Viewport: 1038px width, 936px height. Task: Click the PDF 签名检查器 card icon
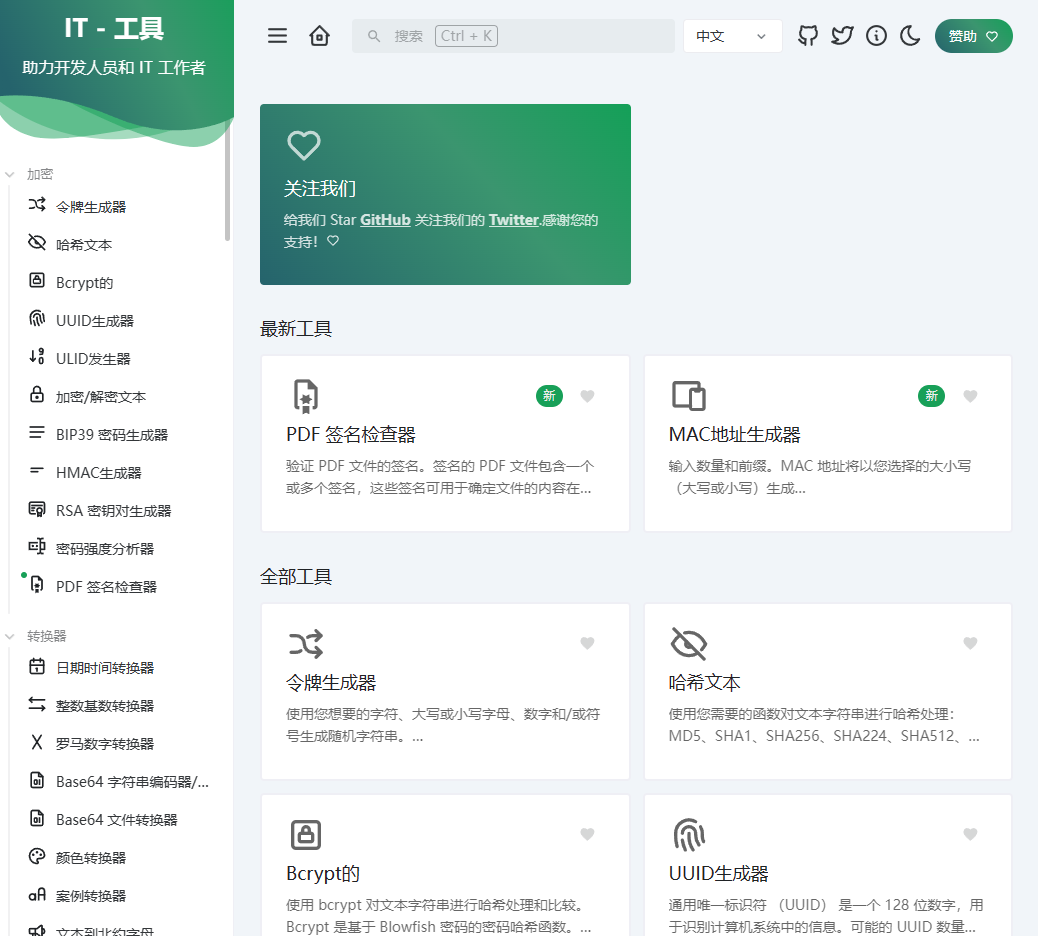[304, 396]
